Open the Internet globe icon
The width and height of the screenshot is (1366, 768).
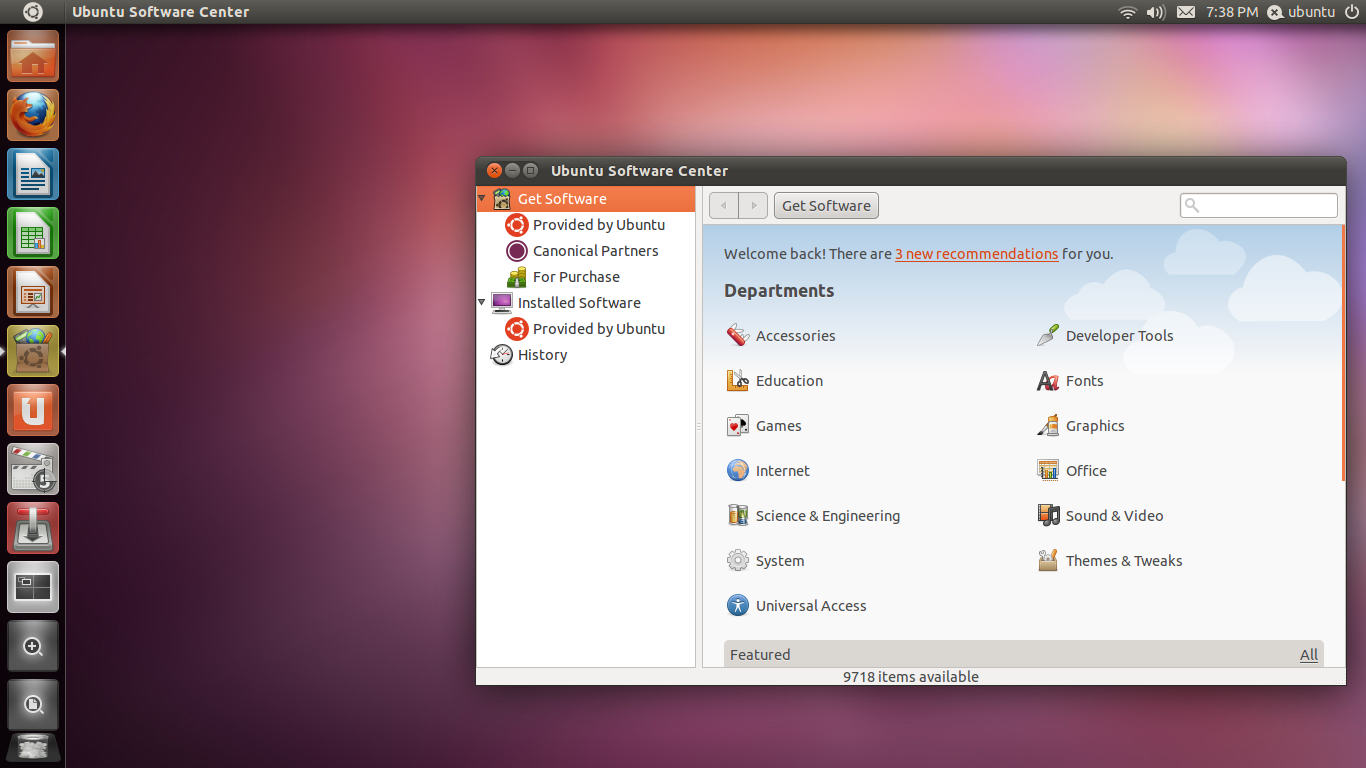(738, 471)
